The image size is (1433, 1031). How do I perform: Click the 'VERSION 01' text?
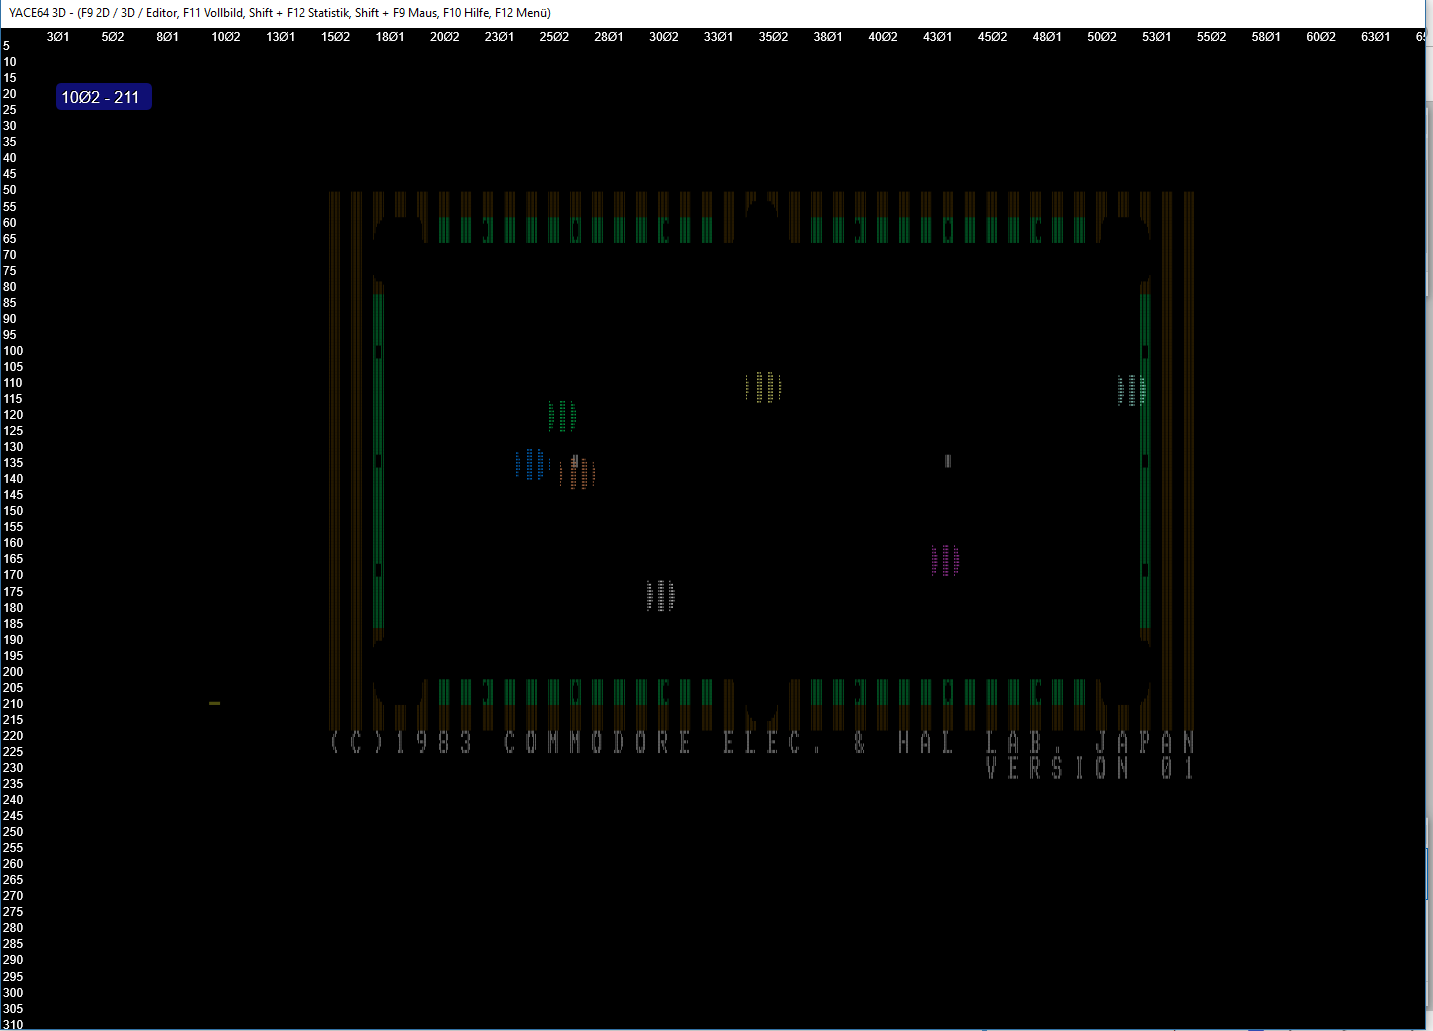point(1090,768)
